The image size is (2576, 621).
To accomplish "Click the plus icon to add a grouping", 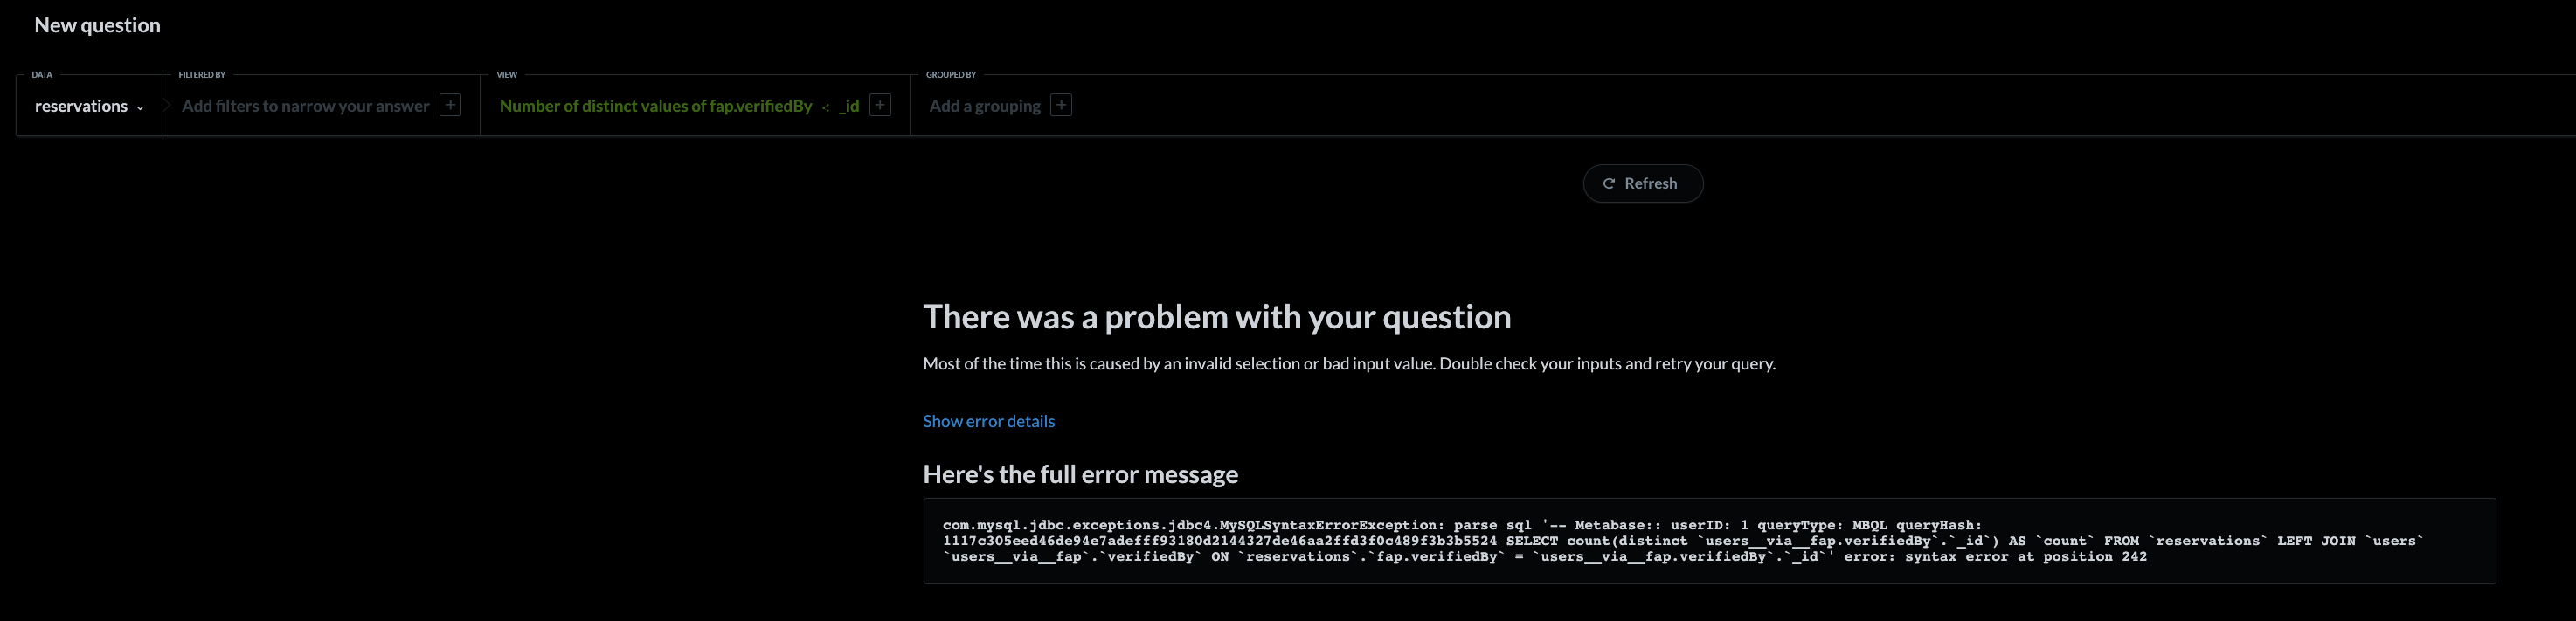I will [1061, 105].
